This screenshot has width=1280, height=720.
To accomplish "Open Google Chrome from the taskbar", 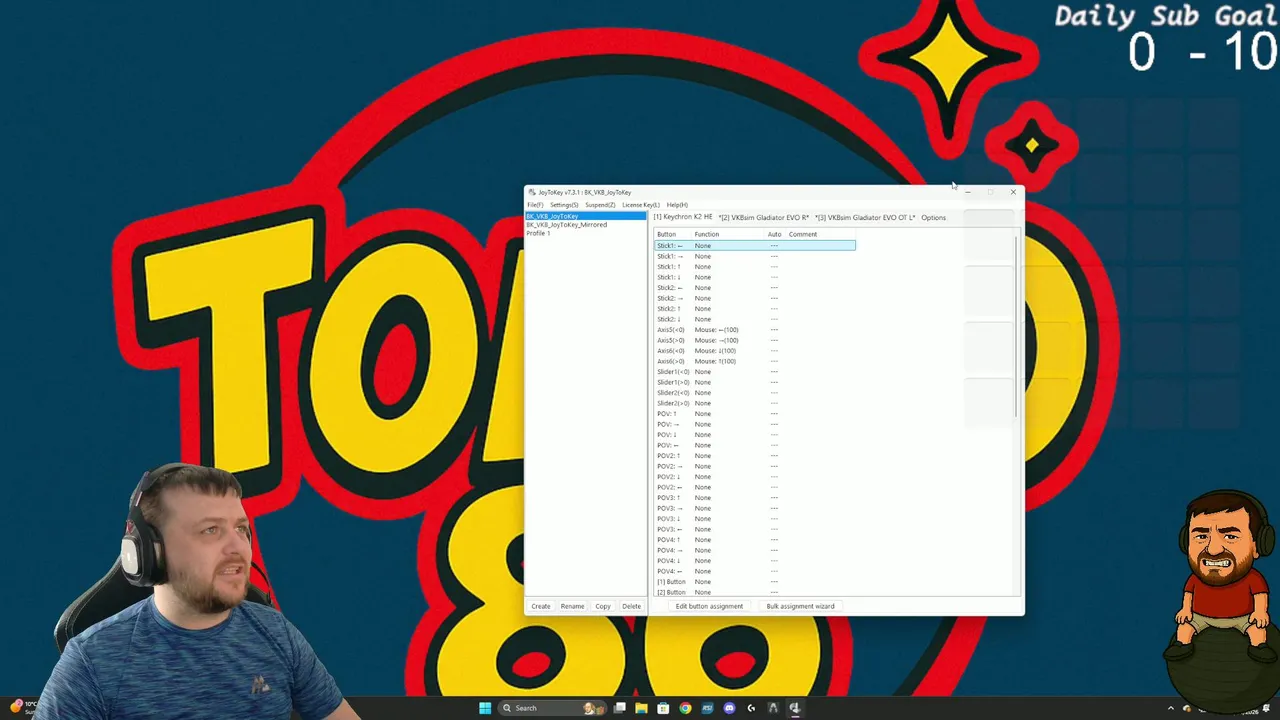I will pyautogui.click(x=685, y=708).
